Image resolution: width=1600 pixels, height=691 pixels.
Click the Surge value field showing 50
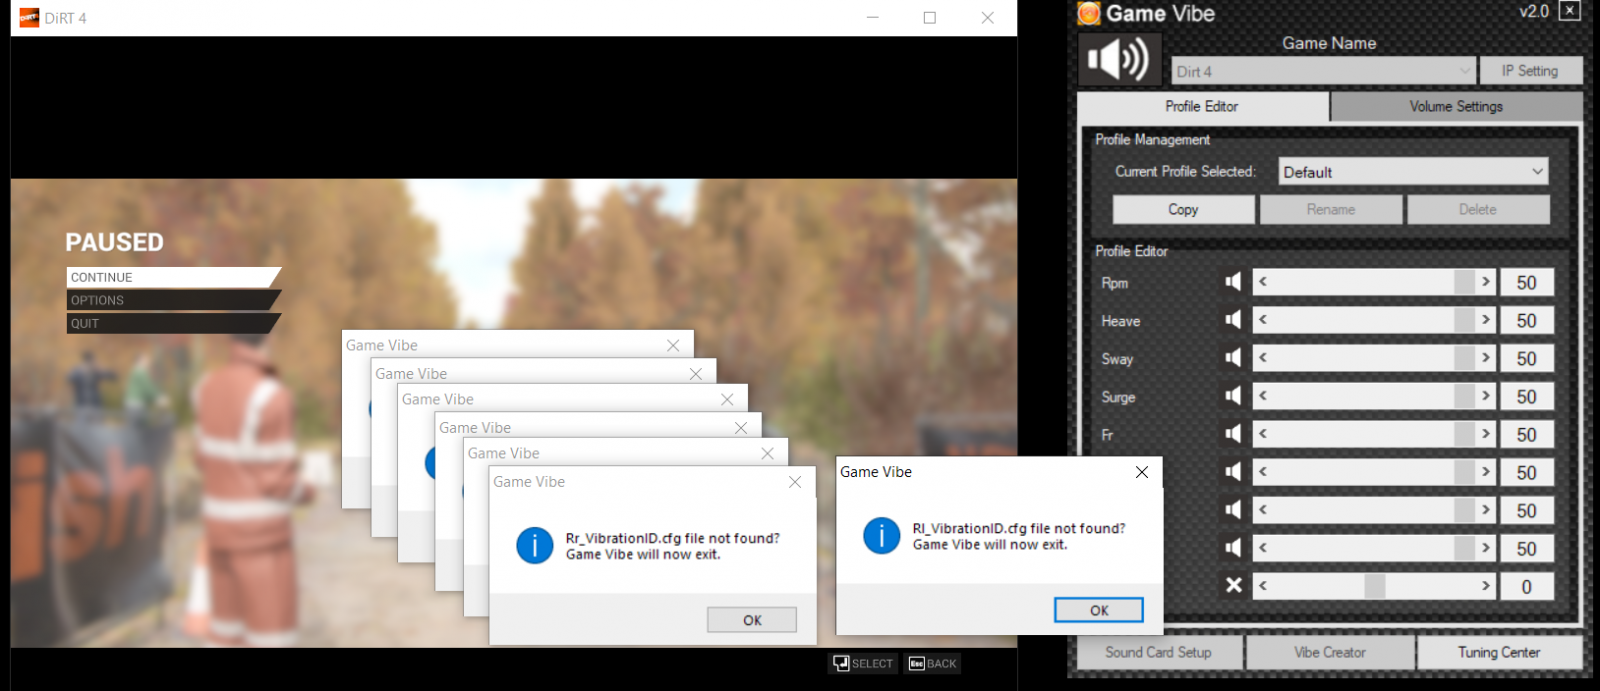[x=1526, y=397]
